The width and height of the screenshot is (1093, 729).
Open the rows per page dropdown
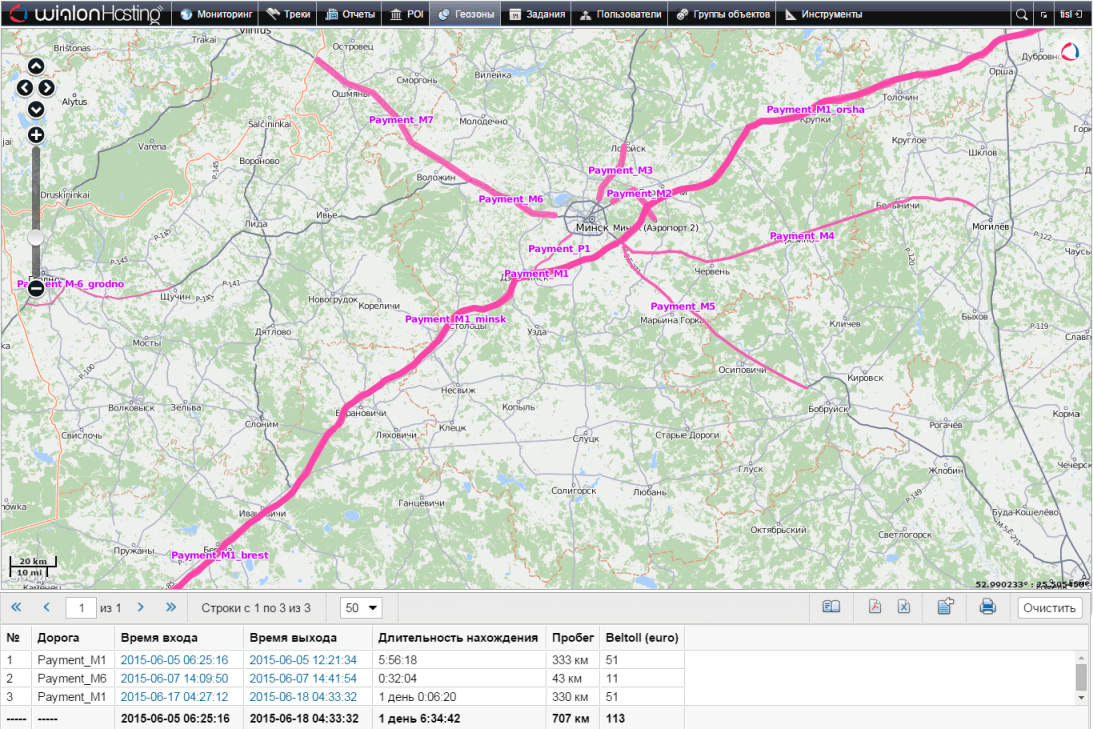coord(362,607)
